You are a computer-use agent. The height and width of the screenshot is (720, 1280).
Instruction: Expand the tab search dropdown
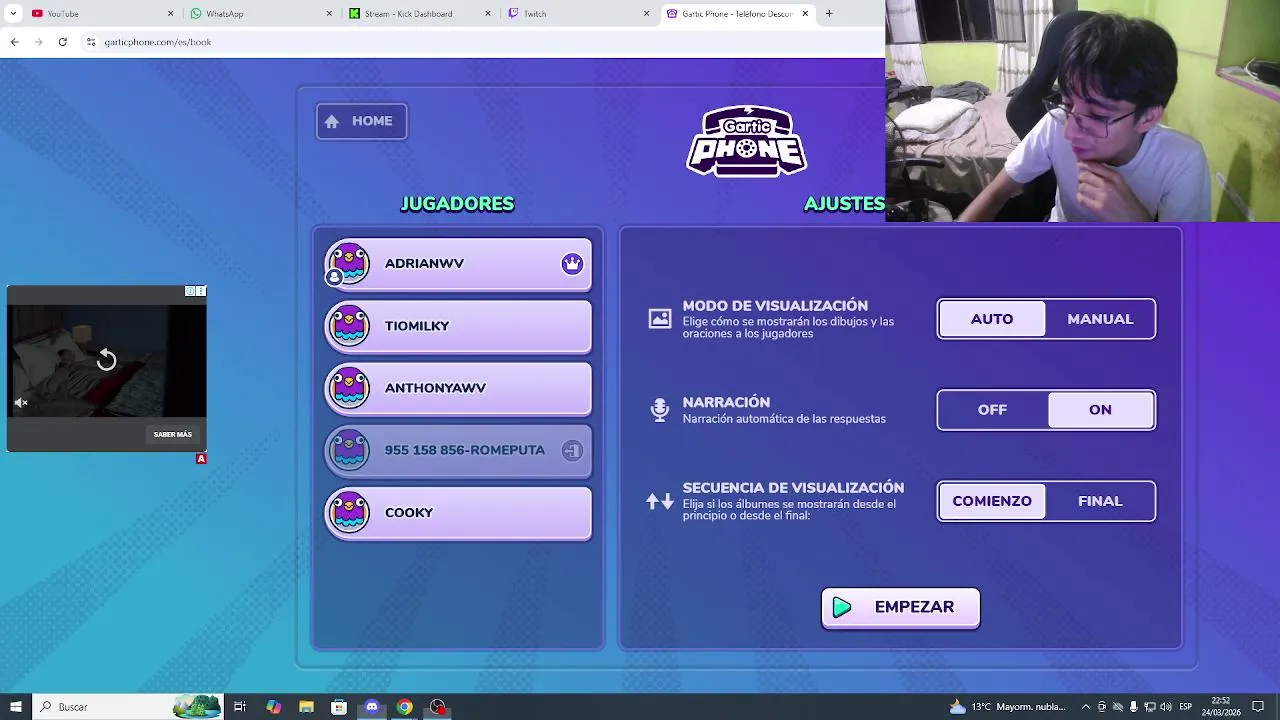(x=12, y=14)
